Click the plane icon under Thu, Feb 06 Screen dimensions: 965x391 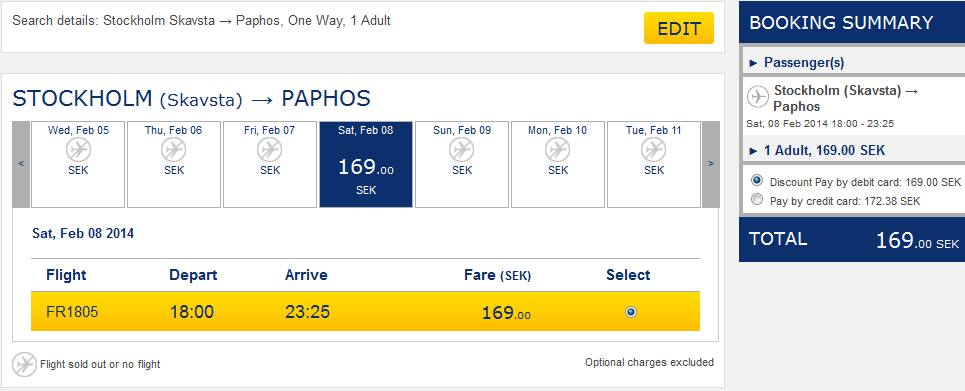[174, 150]
